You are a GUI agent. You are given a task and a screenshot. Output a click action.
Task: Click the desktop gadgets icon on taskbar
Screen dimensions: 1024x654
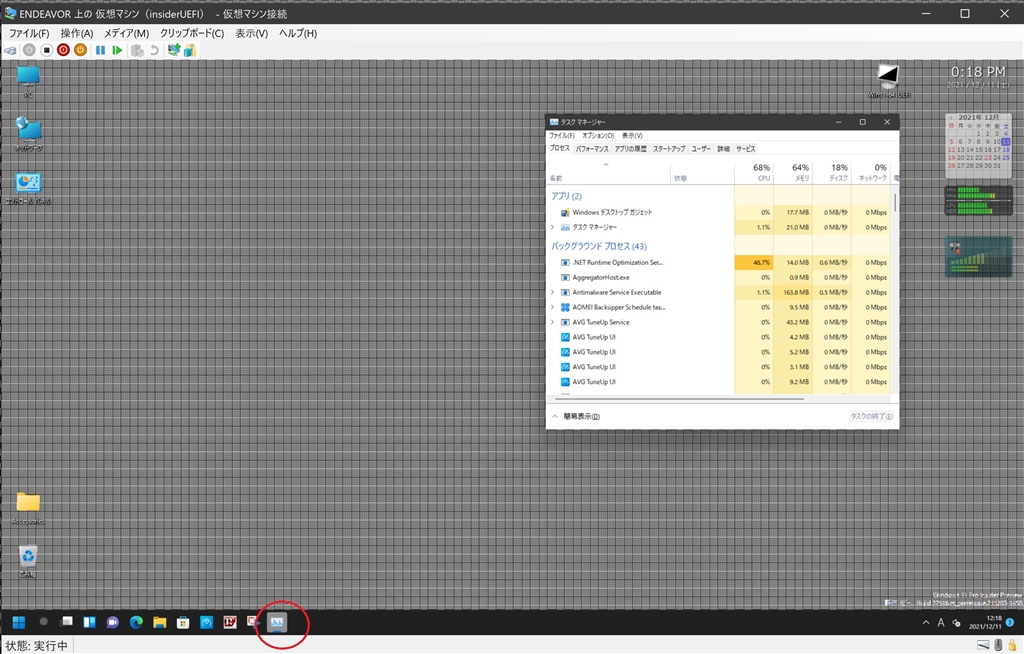[253, 622]
